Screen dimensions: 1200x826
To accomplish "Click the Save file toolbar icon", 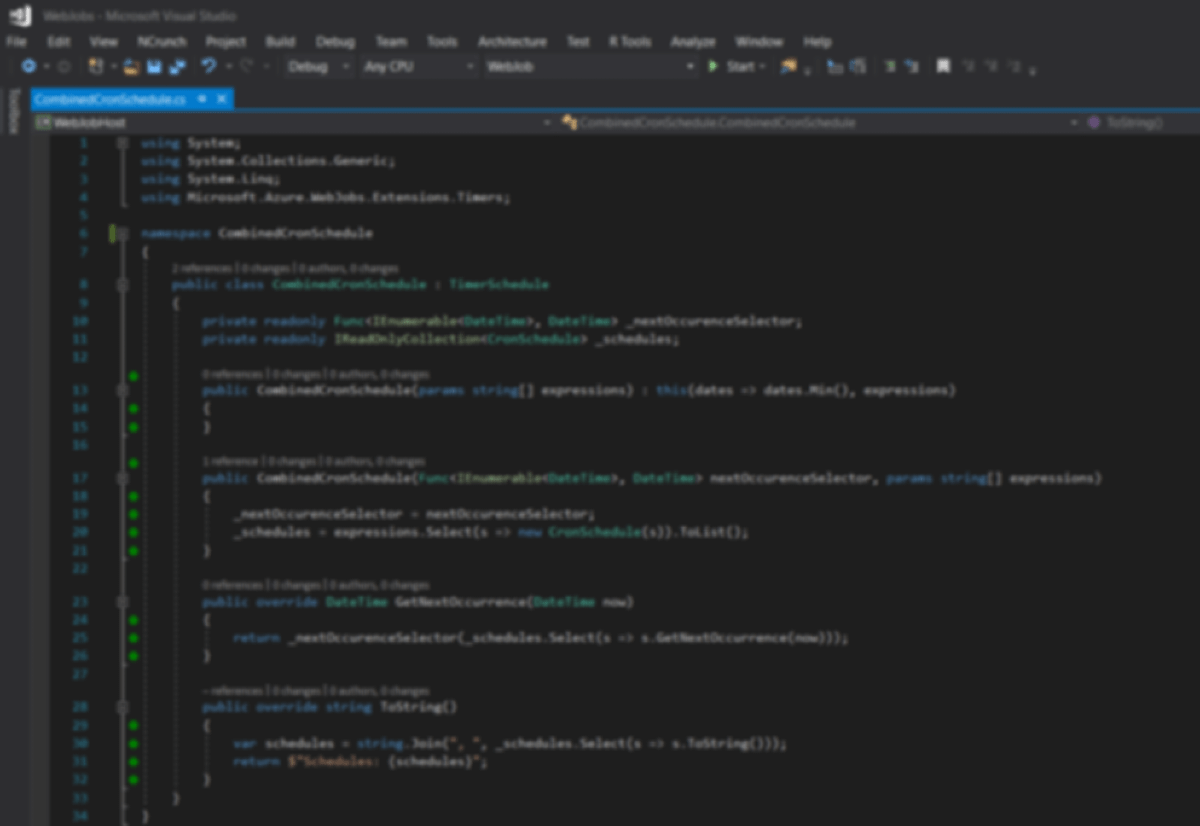I will point(154,67).
